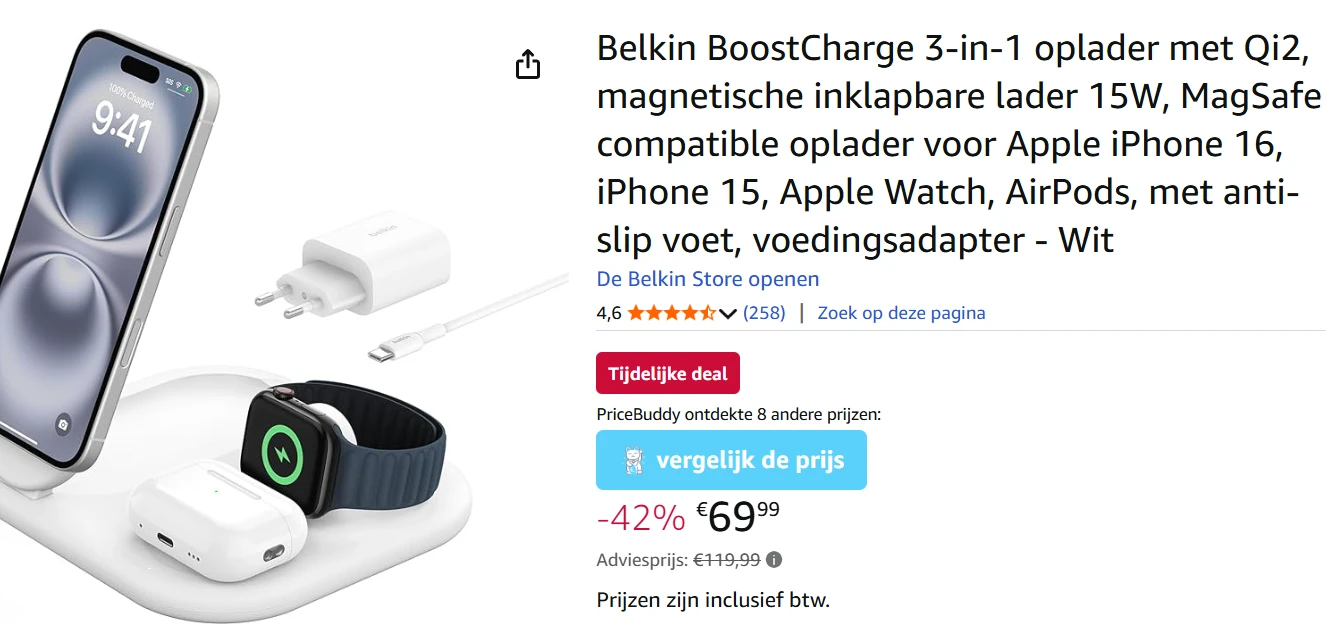Click the red Tijdelijke deal badge
Screen dimensions: 1326x630
click(667, 372)
